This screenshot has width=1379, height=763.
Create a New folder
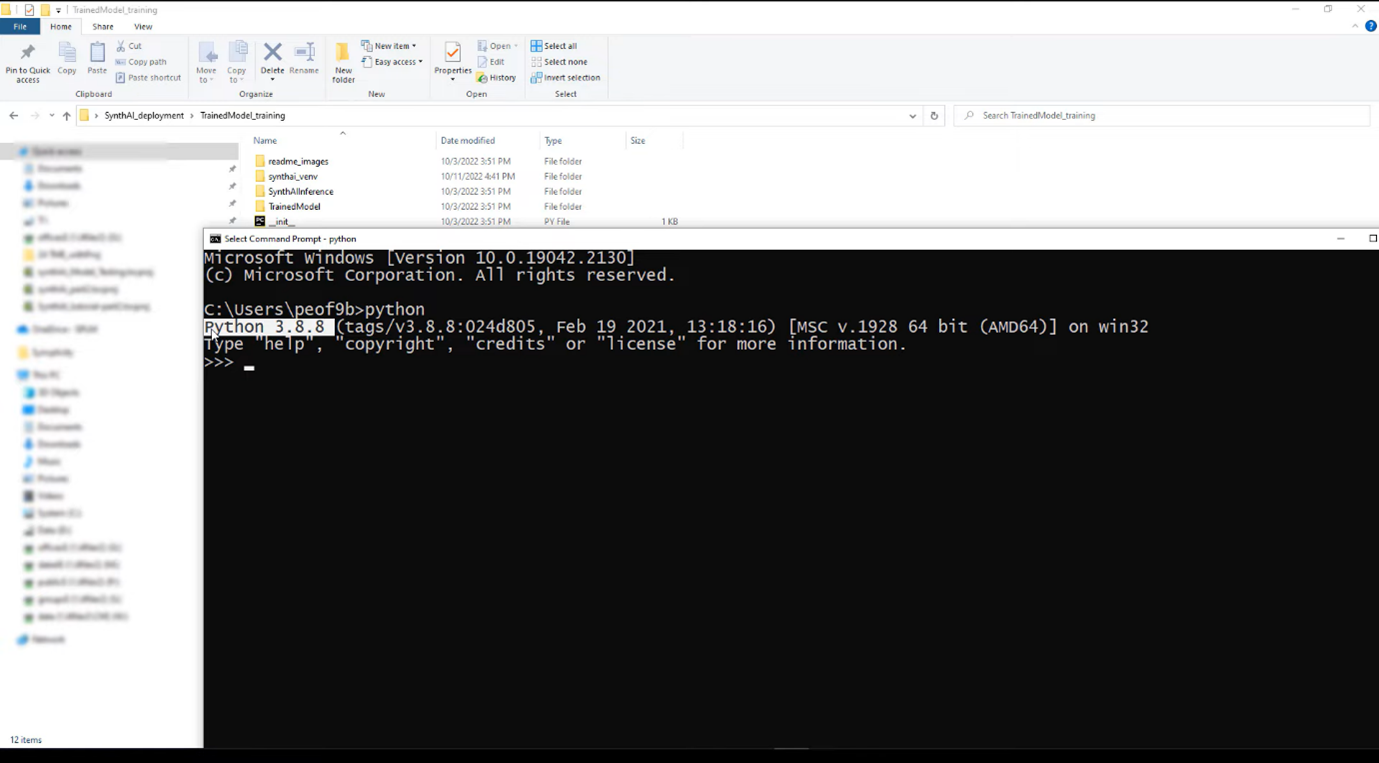[343, 62]
